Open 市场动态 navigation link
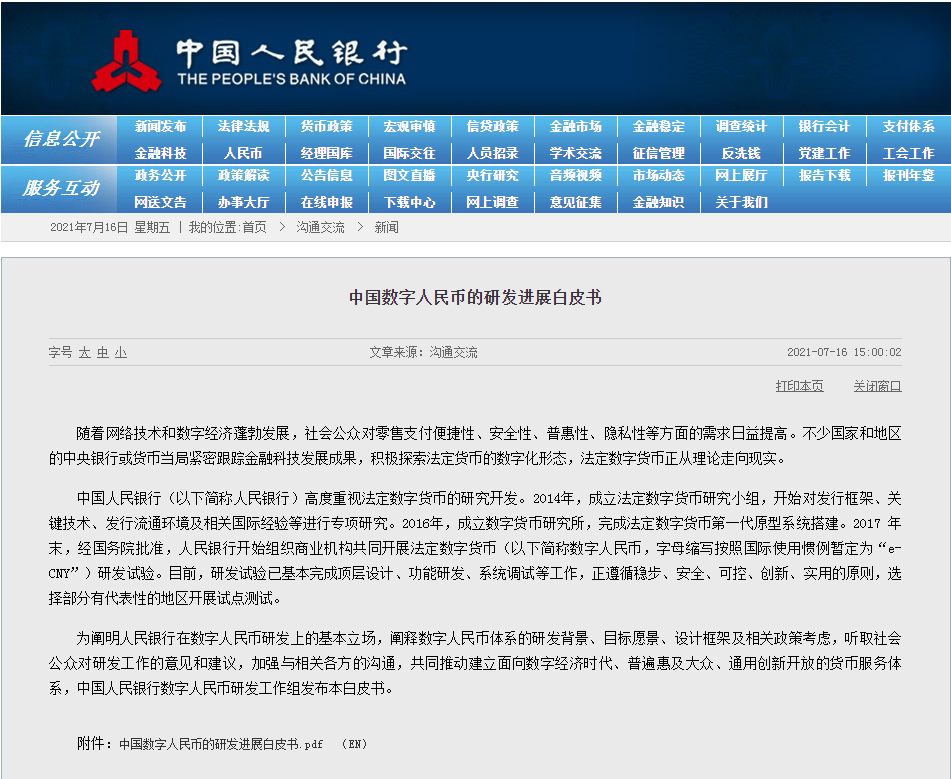 (659, 175)
